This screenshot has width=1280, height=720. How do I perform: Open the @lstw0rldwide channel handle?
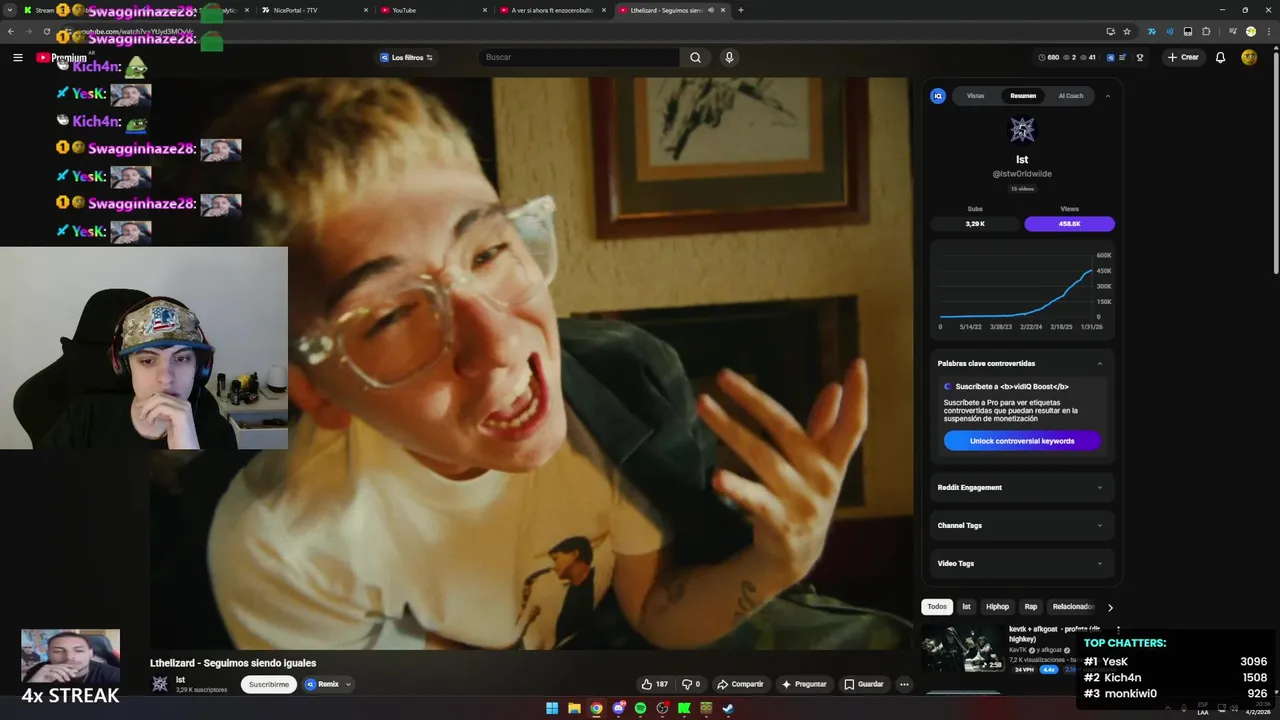(1022, 174)
